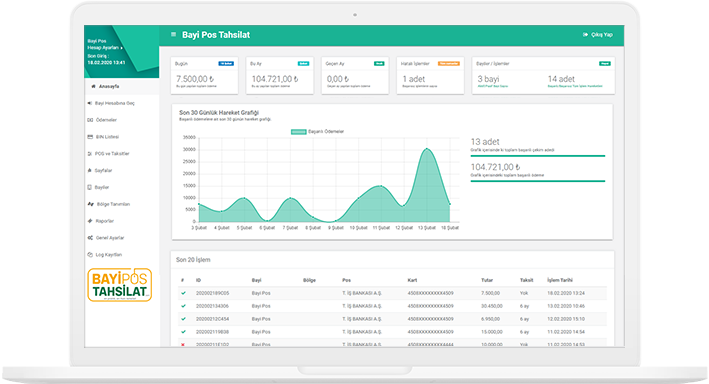Click amount 30.450,00 in table
709x384 pixels.
point(492,306)
